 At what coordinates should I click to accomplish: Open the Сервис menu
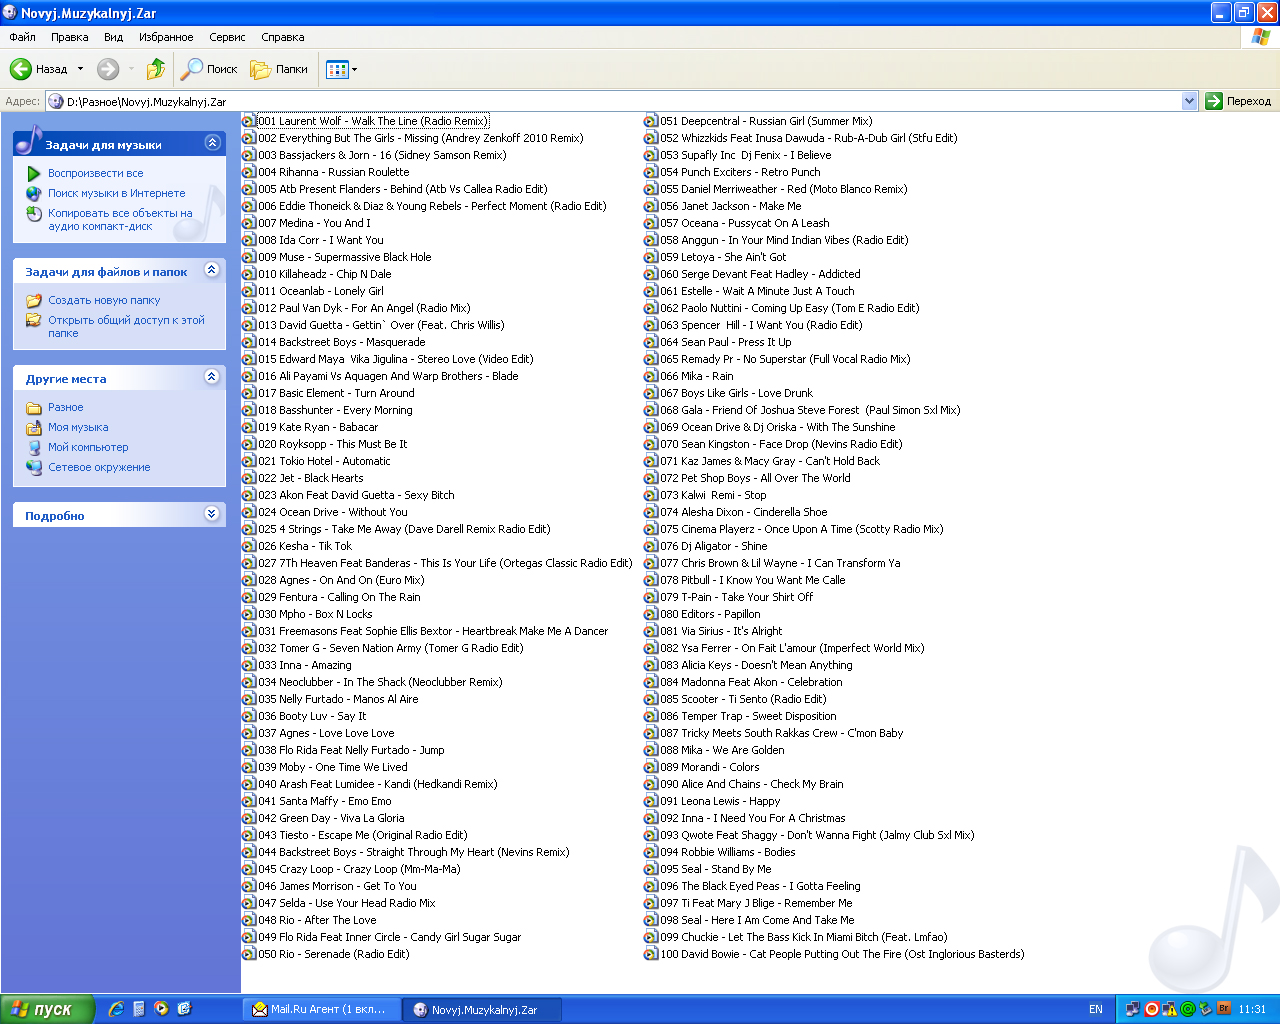point(227,37)
